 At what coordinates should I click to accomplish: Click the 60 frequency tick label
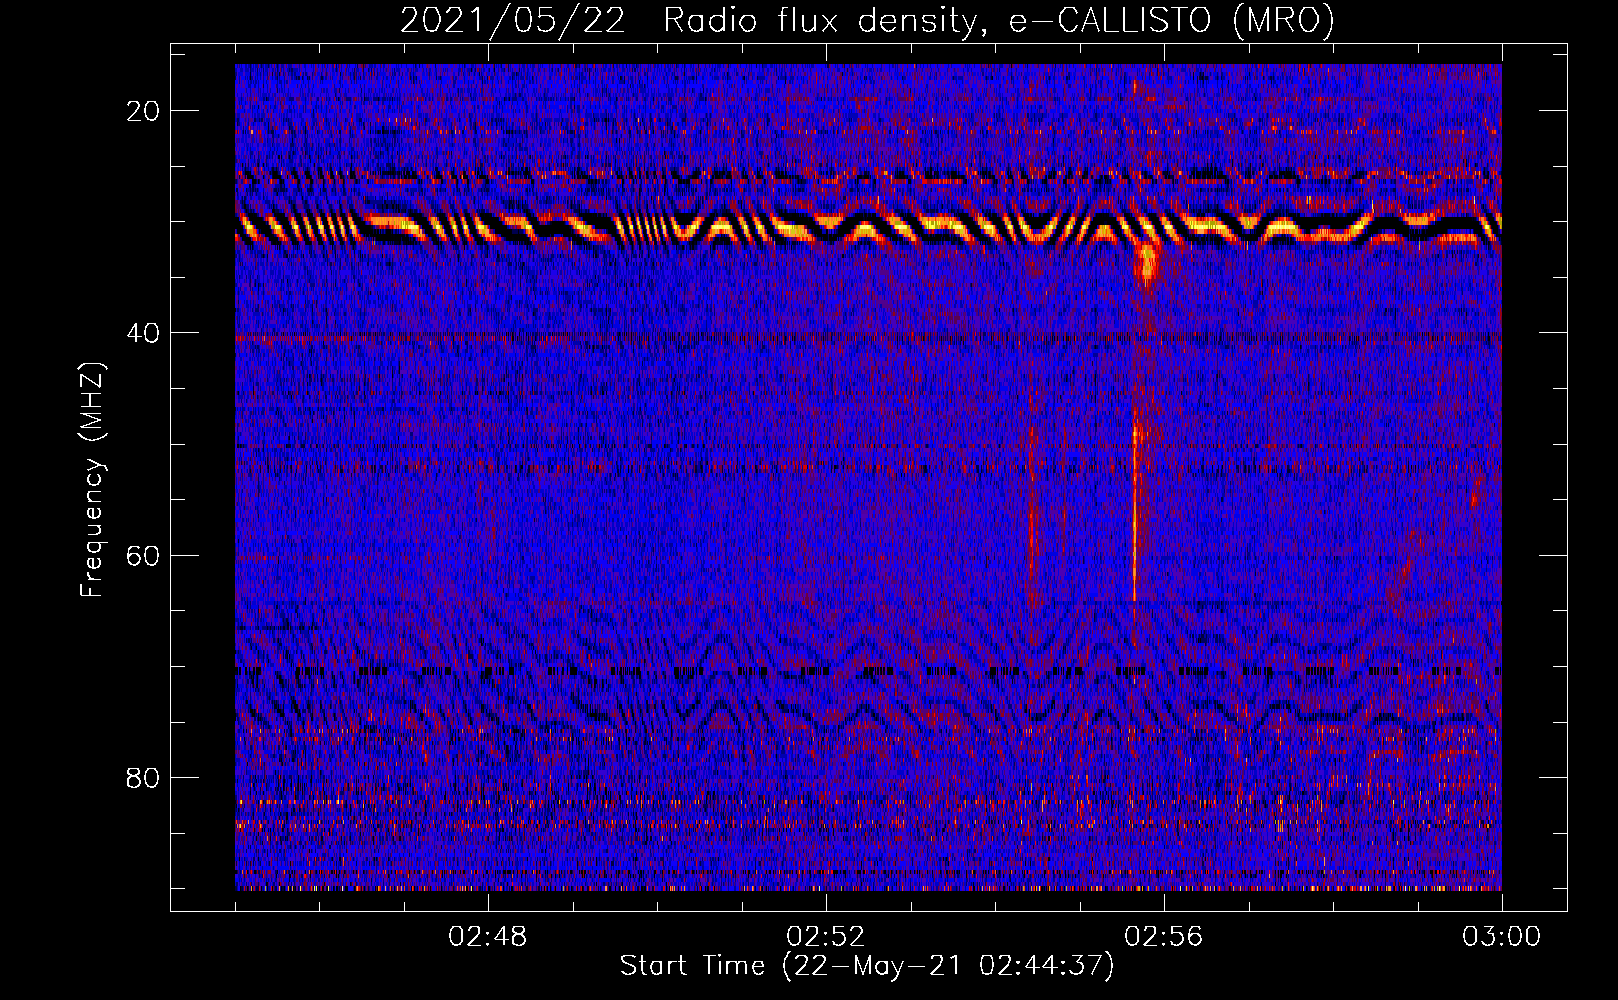pyautogui.click(x=144, y=555)
